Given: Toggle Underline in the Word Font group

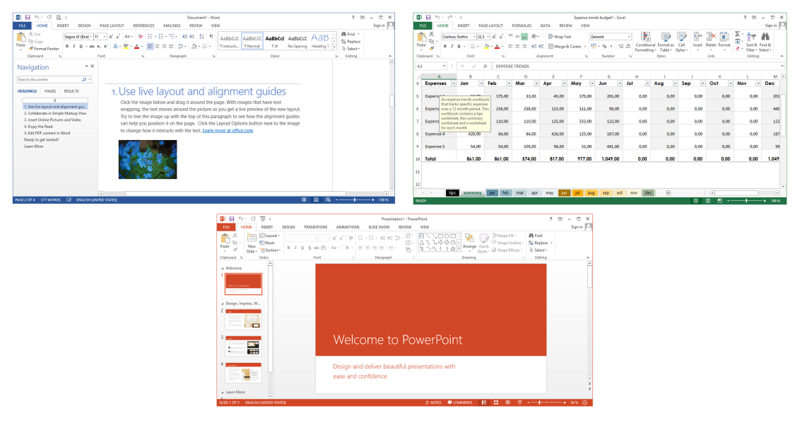Looking at the screenshot, I should 81,46.
